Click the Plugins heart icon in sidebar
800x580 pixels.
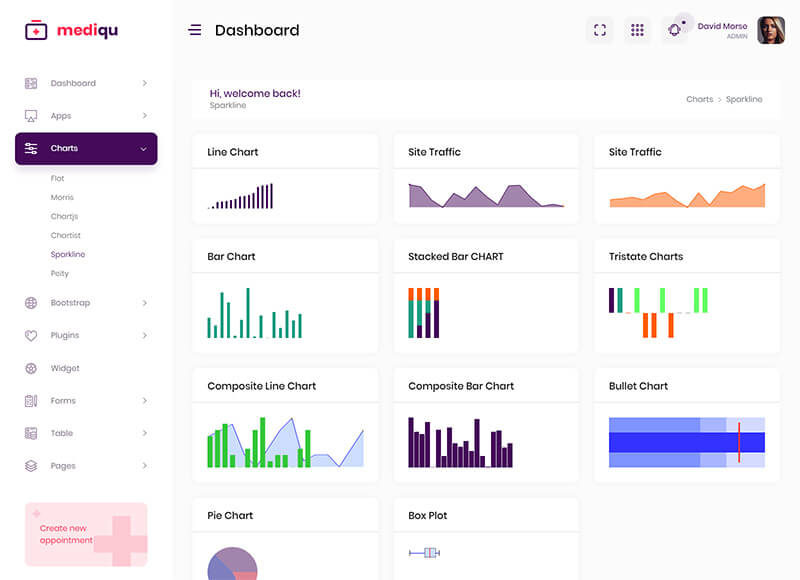(31, 336)
